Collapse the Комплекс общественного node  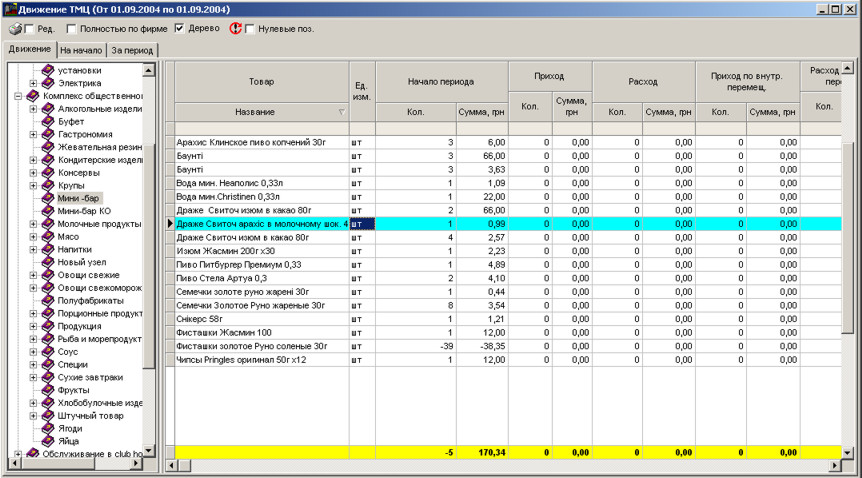click(x=19, y=96)
